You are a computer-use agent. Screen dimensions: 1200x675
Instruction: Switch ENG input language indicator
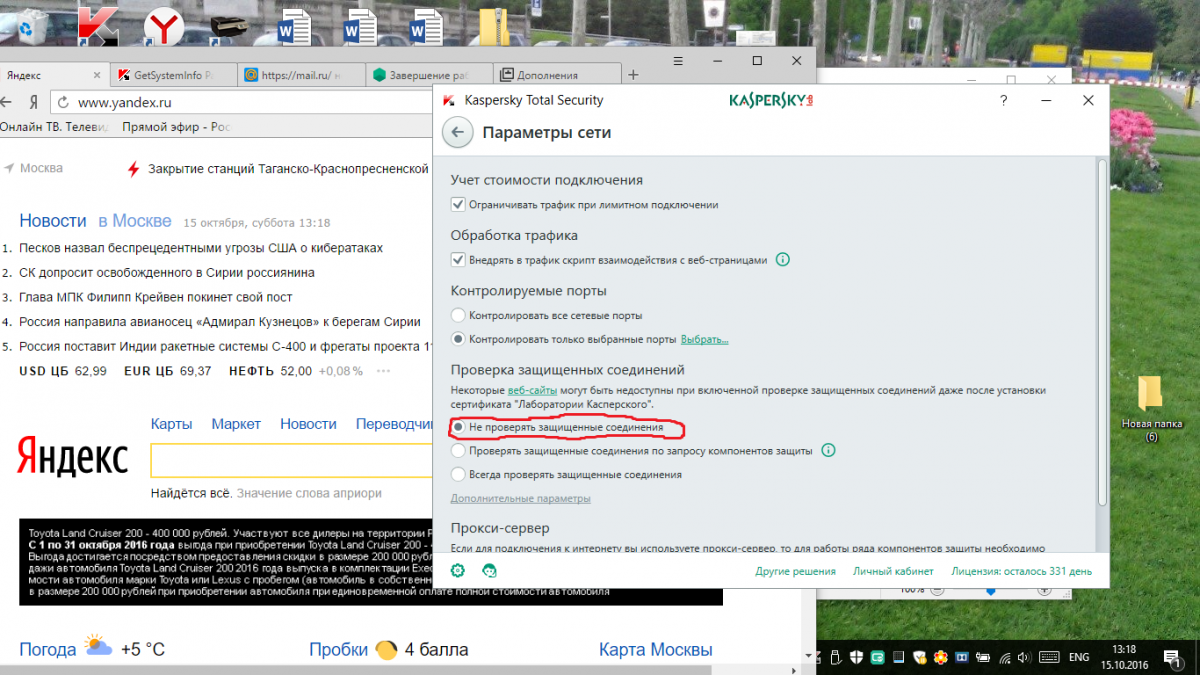1079,657
